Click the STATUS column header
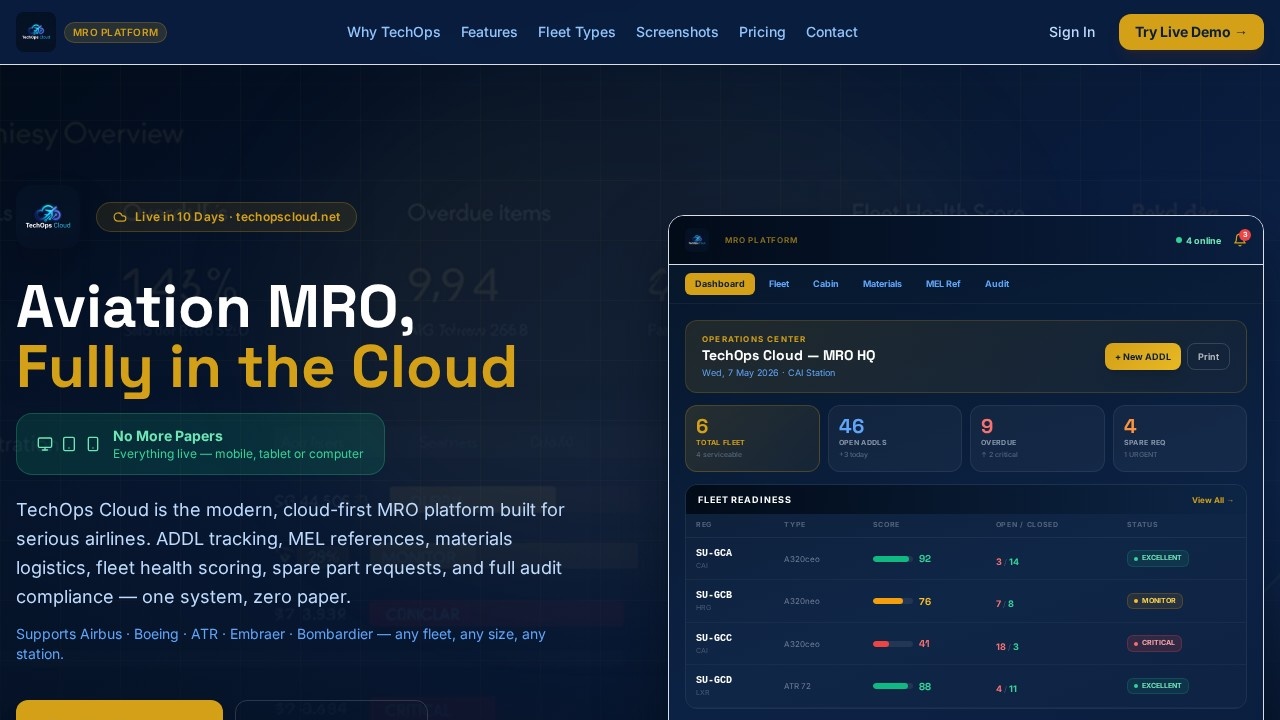This screenshot has height=720, width=1280. pyautogui.click(x=1142, y=525)
